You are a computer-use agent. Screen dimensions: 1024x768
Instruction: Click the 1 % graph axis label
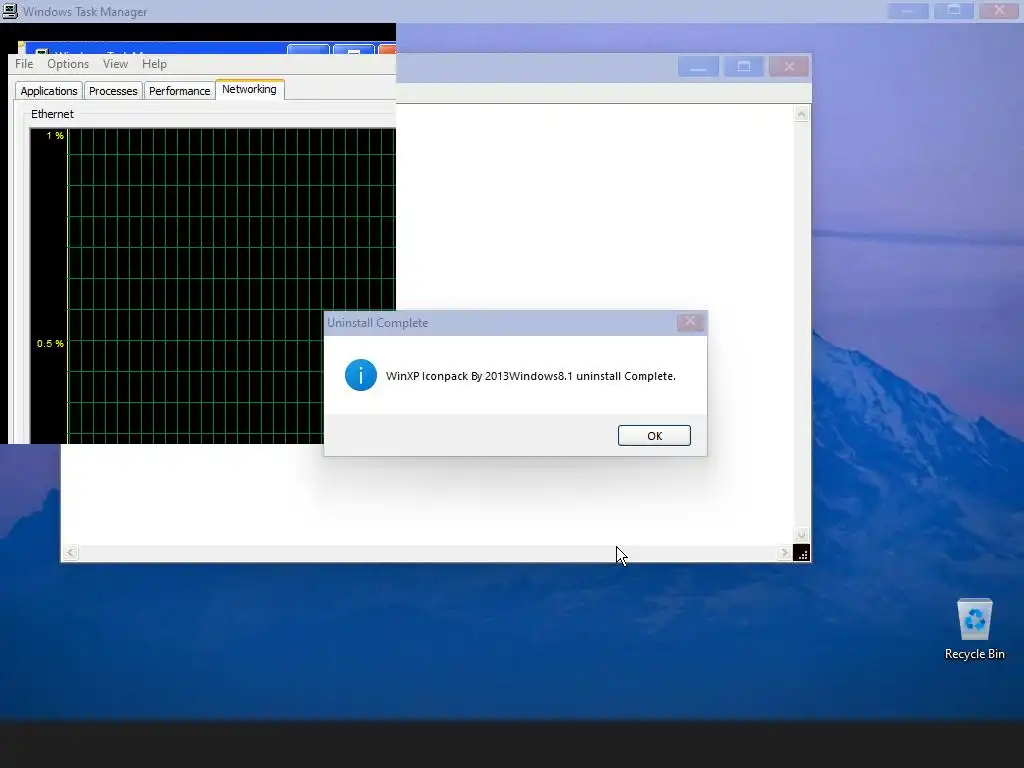pyautogui.click(x=55, y=136)
